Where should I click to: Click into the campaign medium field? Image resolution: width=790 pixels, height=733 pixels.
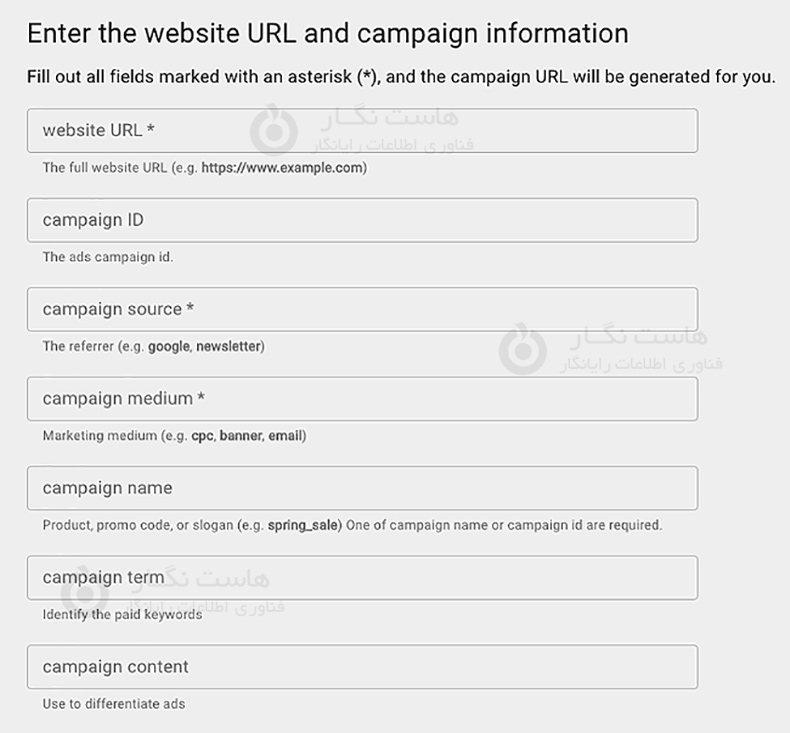(362, 399)
